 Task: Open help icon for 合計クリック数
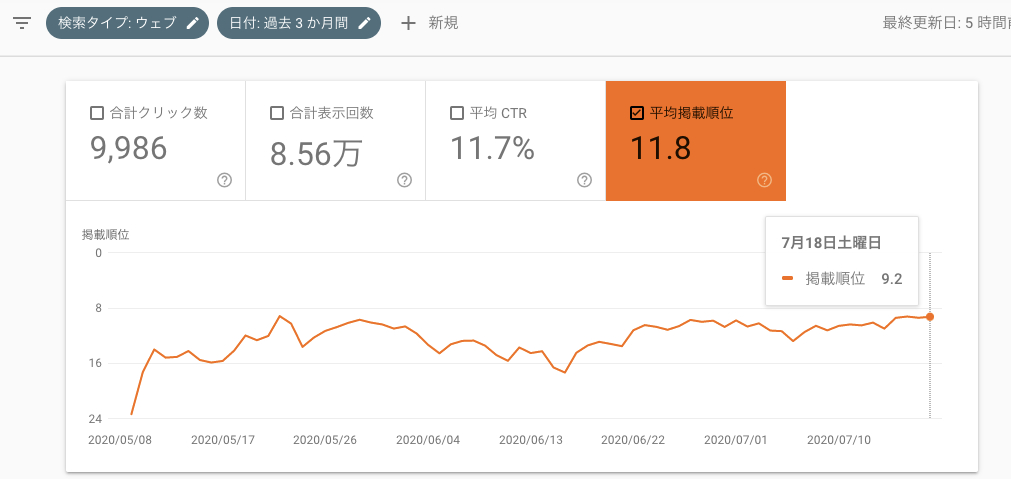[224, 181]
